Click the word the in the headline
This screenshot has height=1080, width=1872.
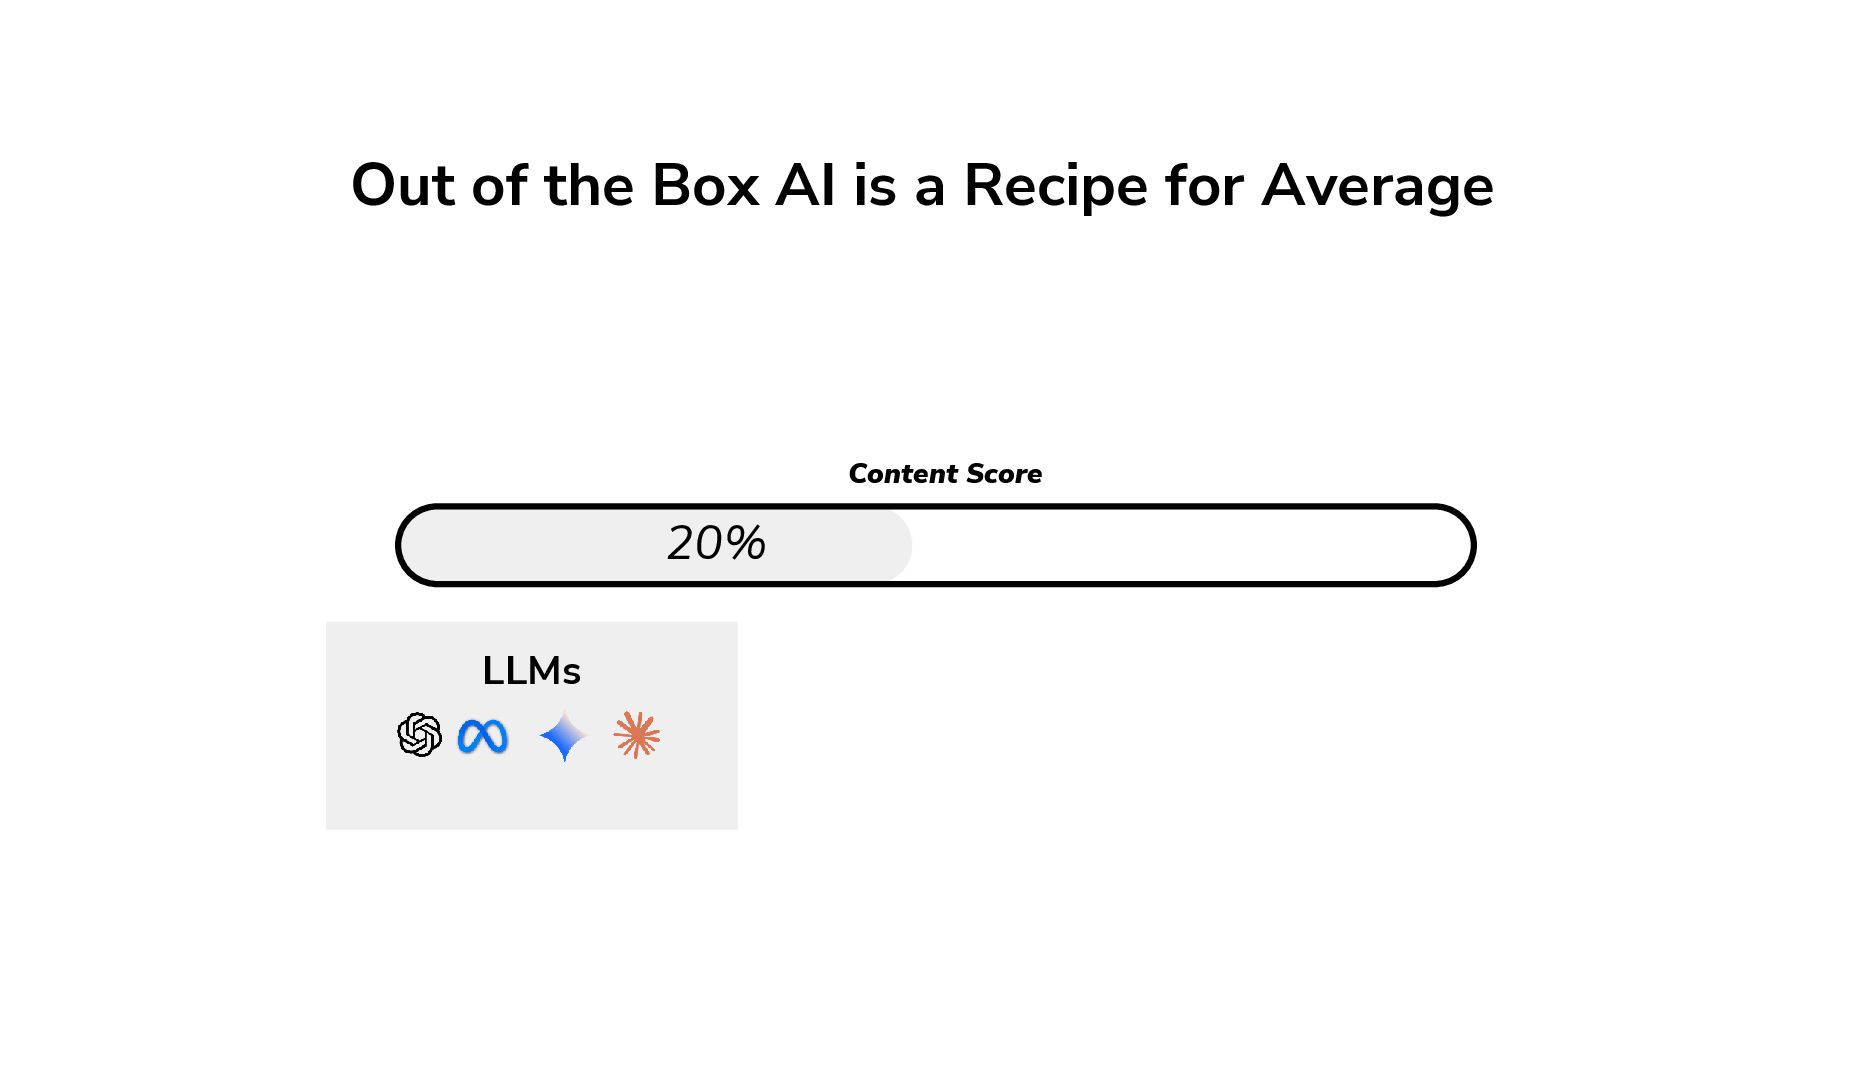coord(589,186)
